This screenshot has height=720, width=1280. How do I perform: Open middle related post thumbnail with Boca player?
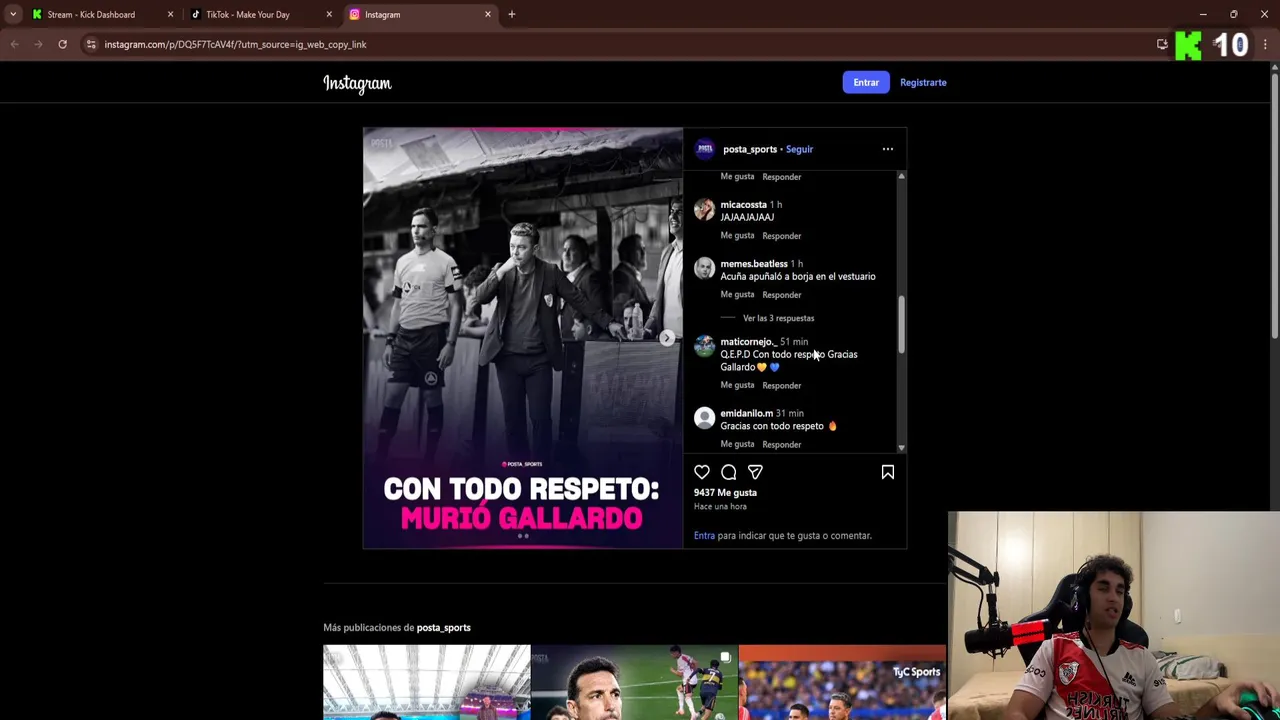tap(635, 682)
